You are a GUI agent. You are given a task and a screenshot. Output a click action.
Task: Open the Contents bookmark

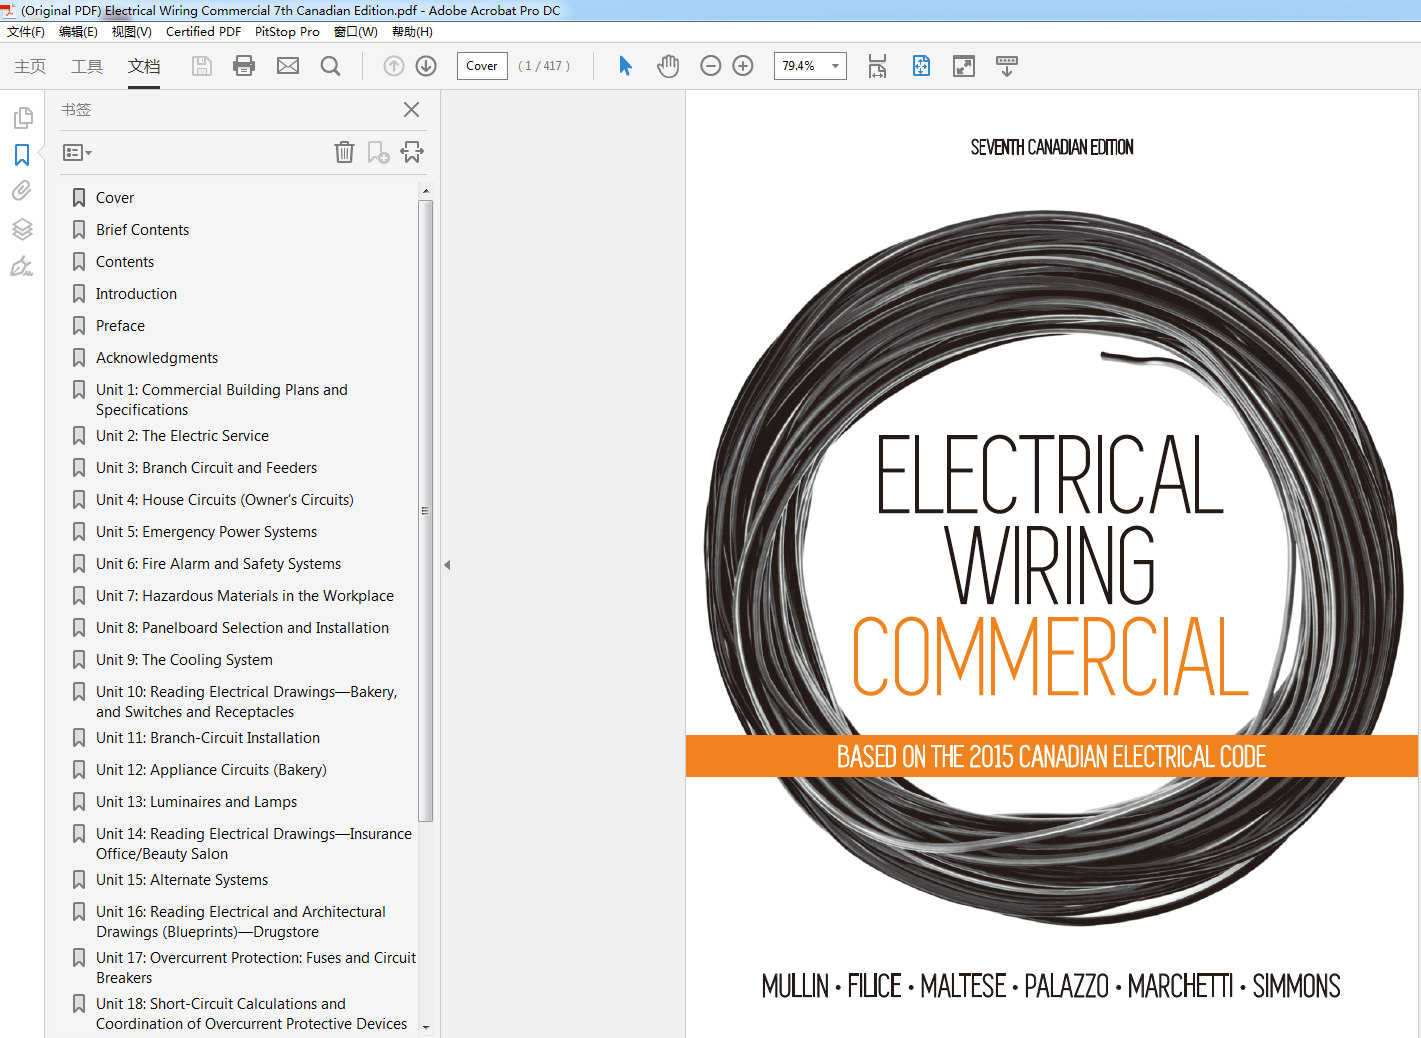pyautogui.click(x=125, y=262)
